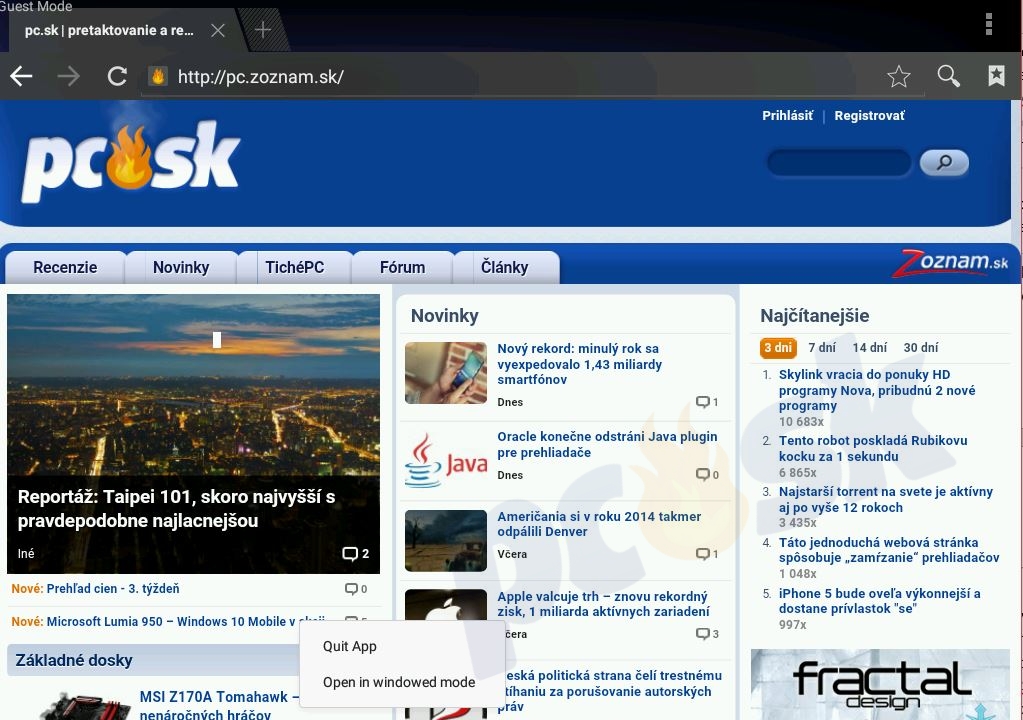Open comments on Taipei 101 report
The image size is (1023, 720).
356,554
